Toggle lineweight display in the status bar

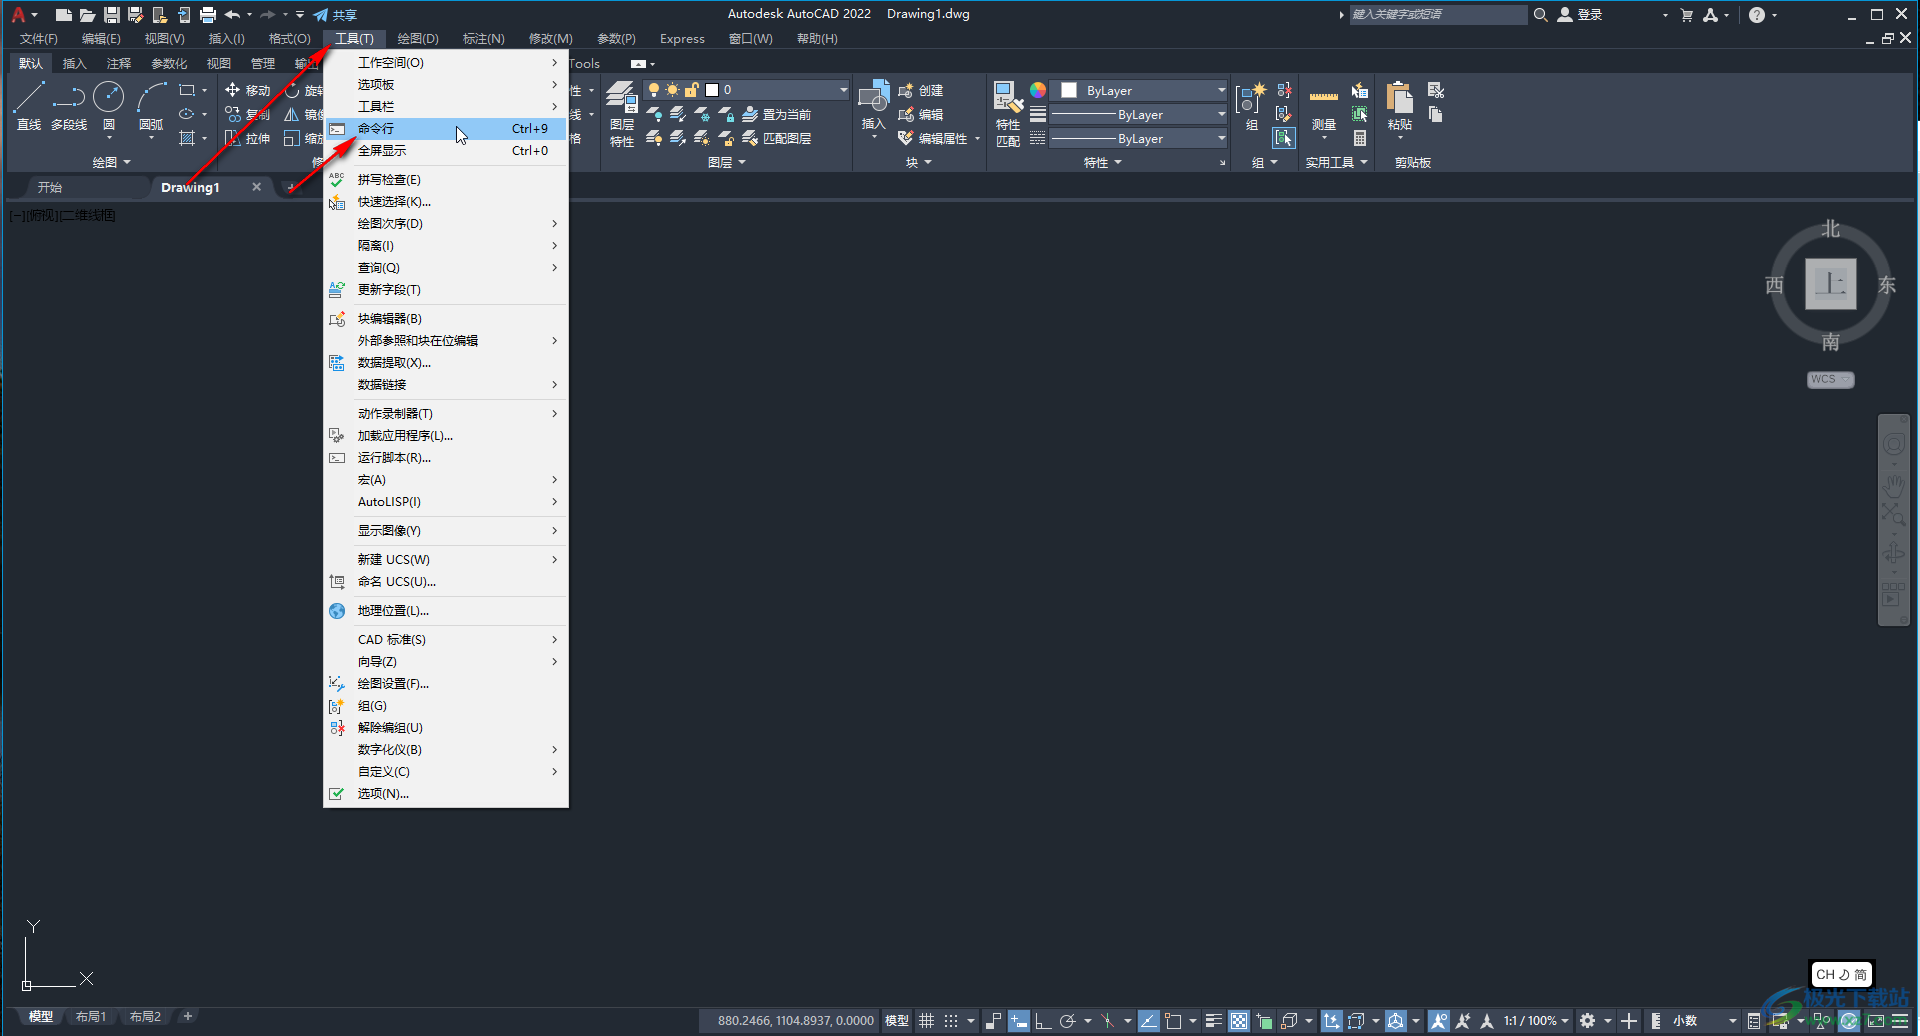pos(1214,1021)
